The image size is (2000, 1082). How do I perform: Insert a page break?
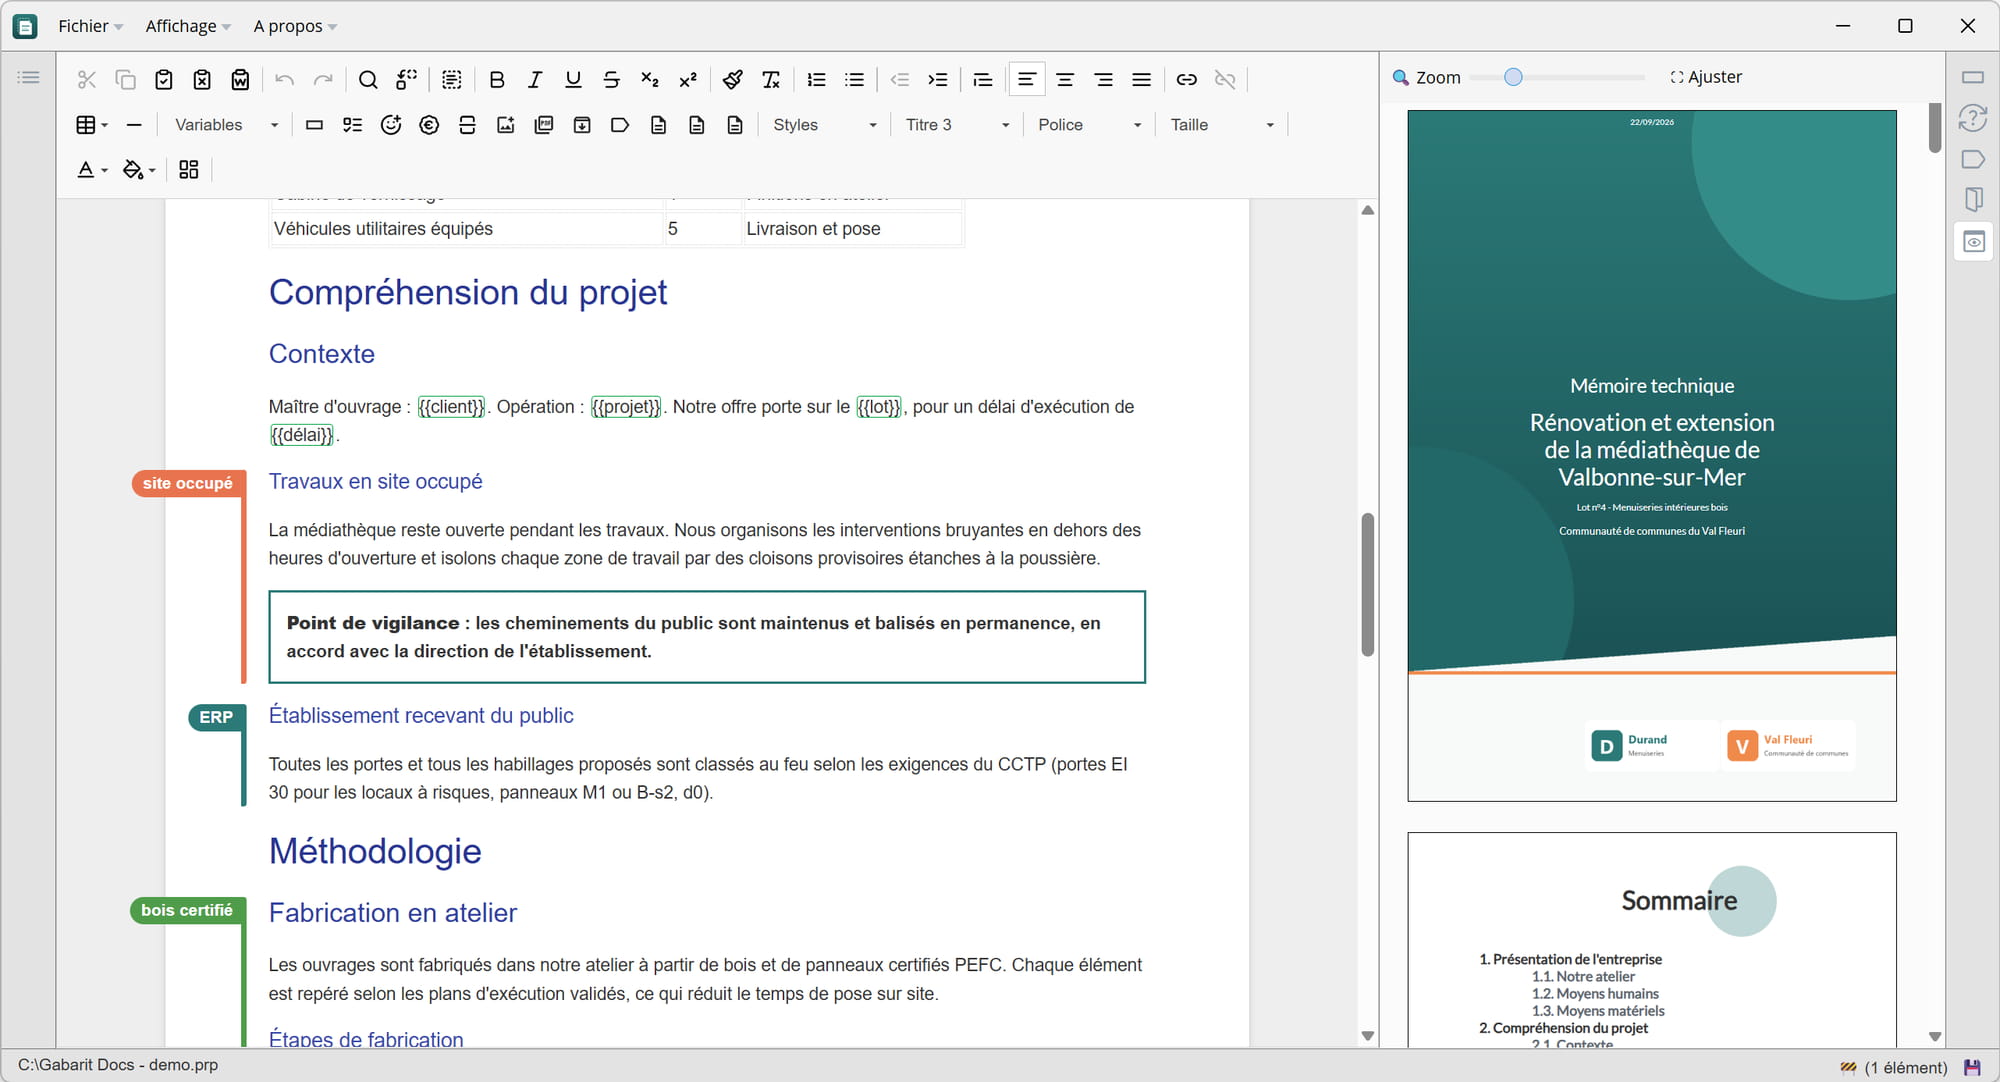467,125
